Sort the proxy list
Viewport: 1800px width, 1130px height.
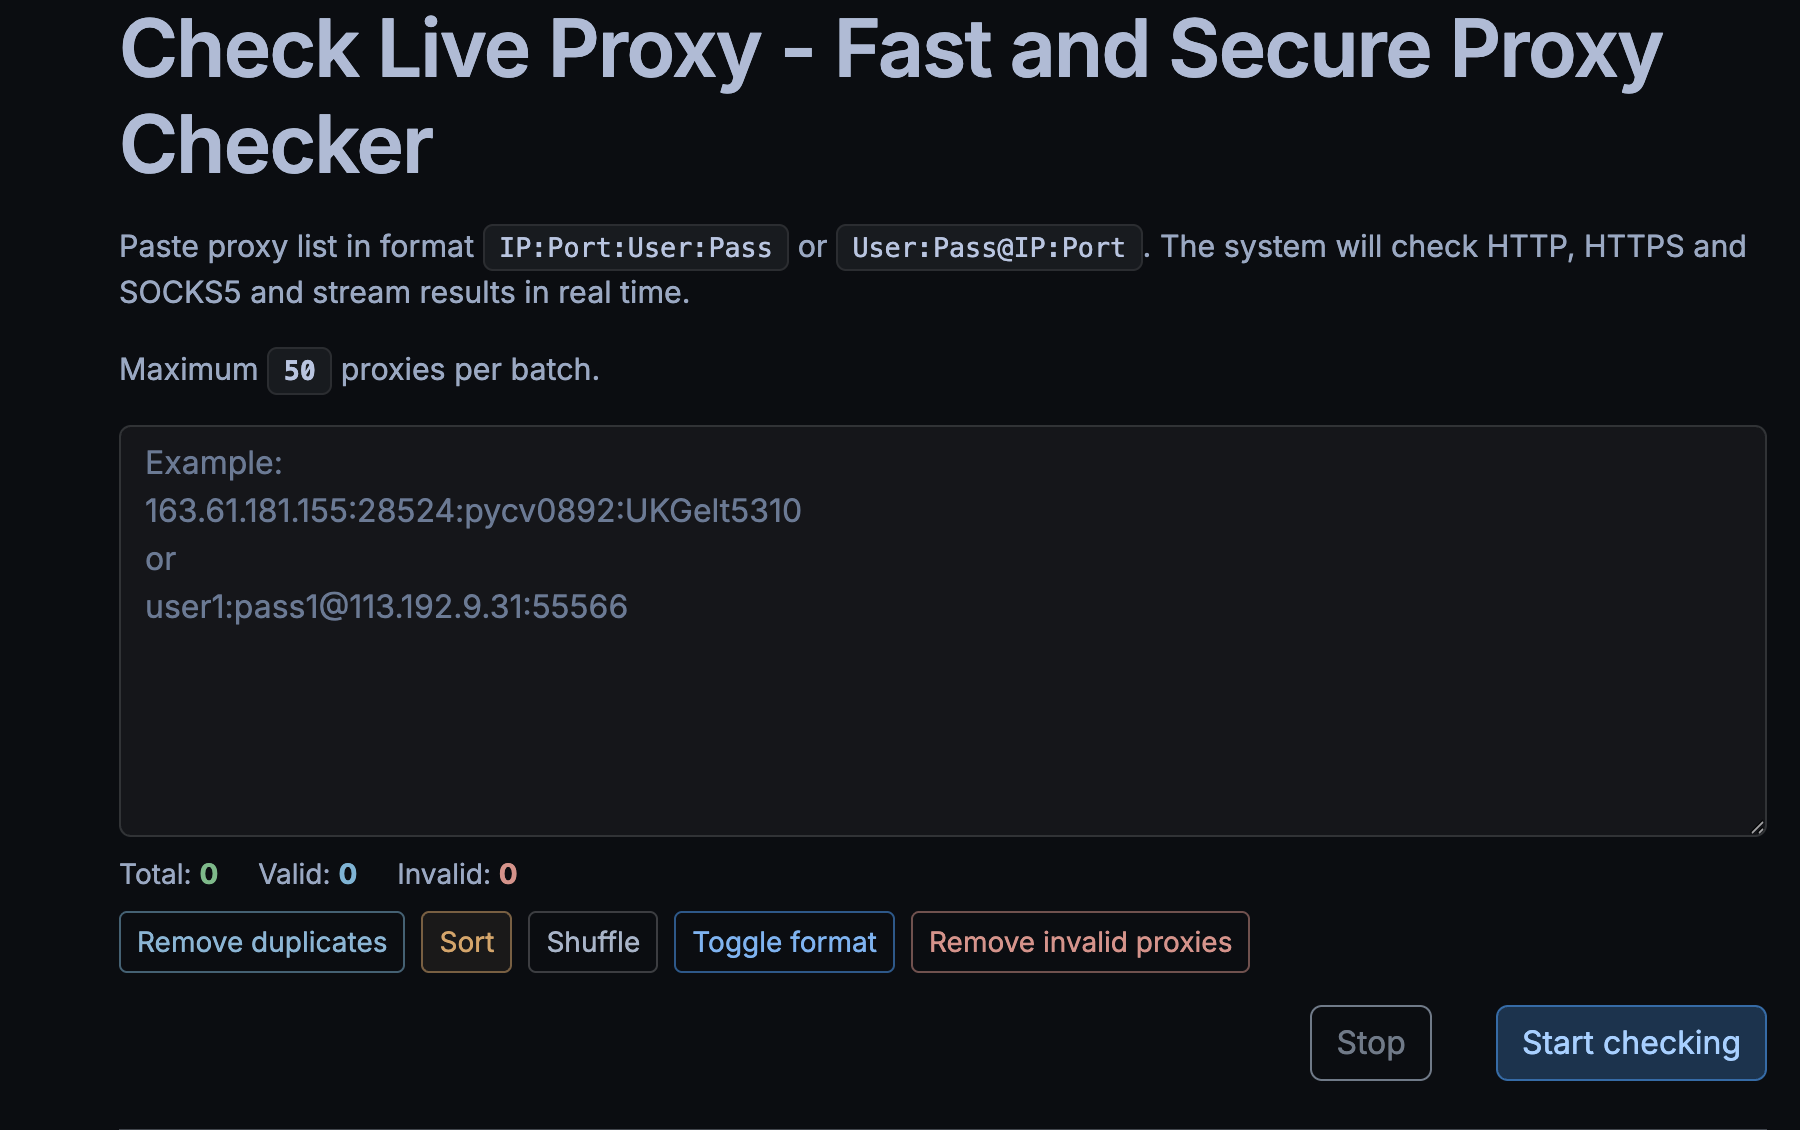466,942
